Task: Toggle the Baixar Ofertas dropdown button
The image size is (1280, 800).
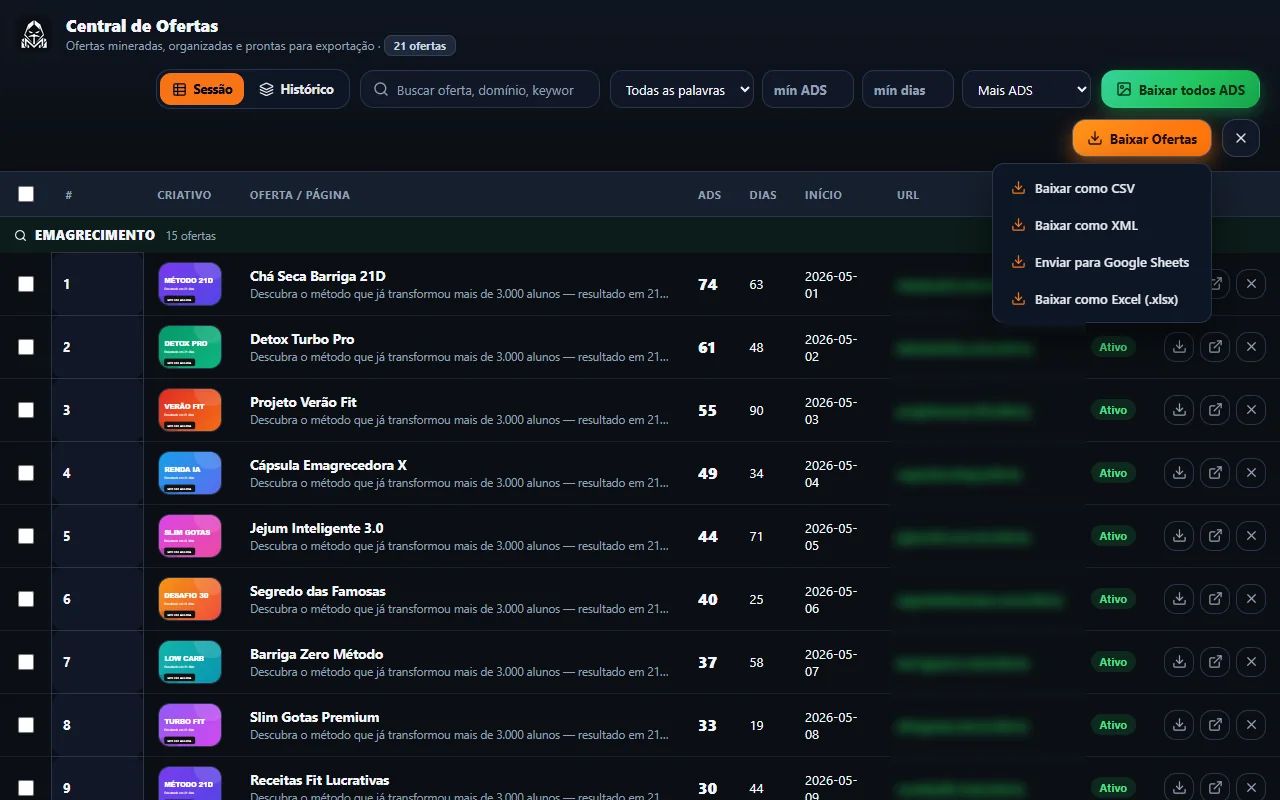Action: (1142, 138)
